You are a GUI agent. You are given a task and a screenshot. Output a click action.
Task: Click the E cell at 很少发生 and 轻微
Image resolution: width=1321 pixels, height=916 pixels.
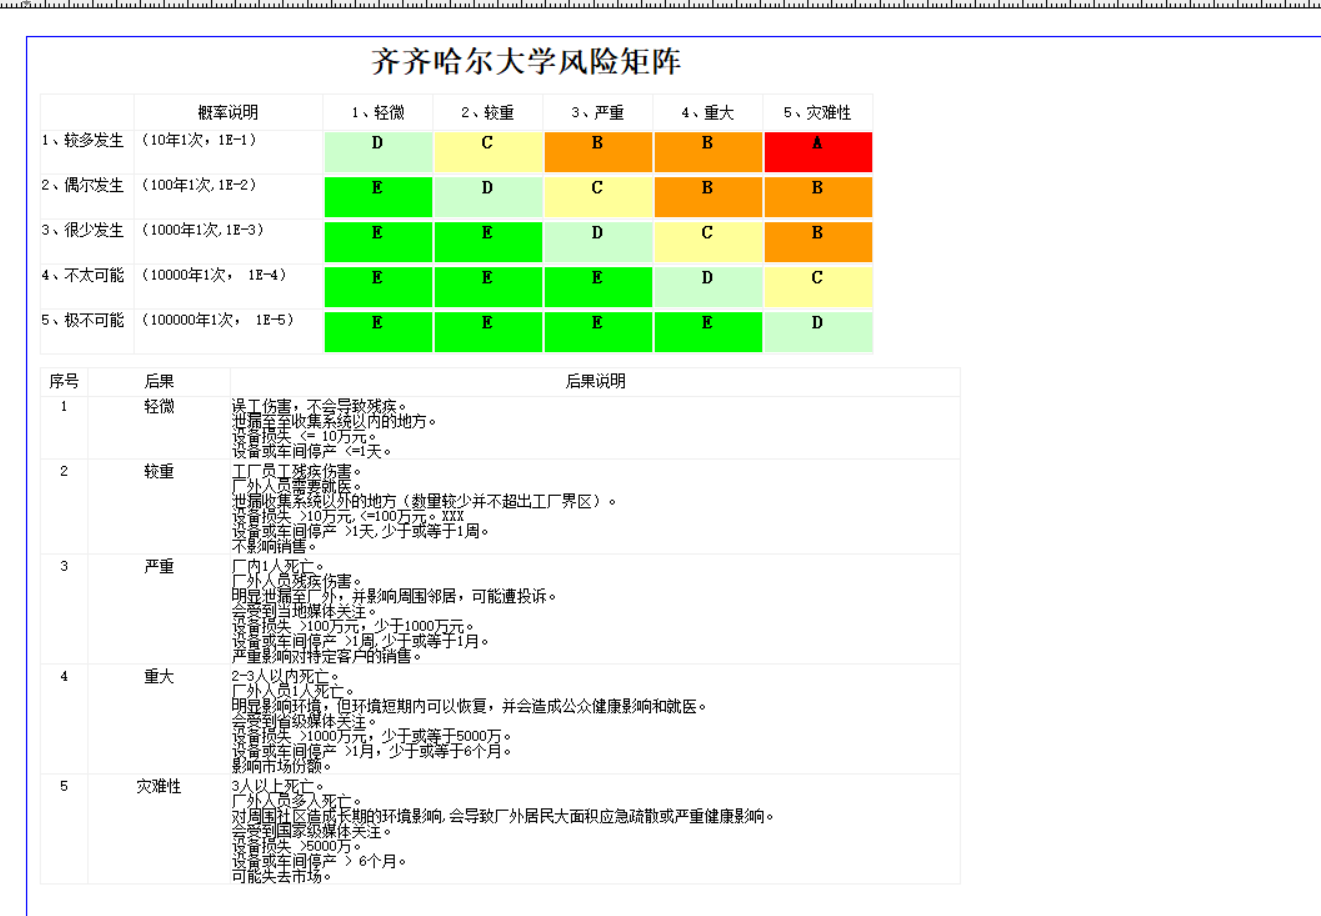point(378,242)
